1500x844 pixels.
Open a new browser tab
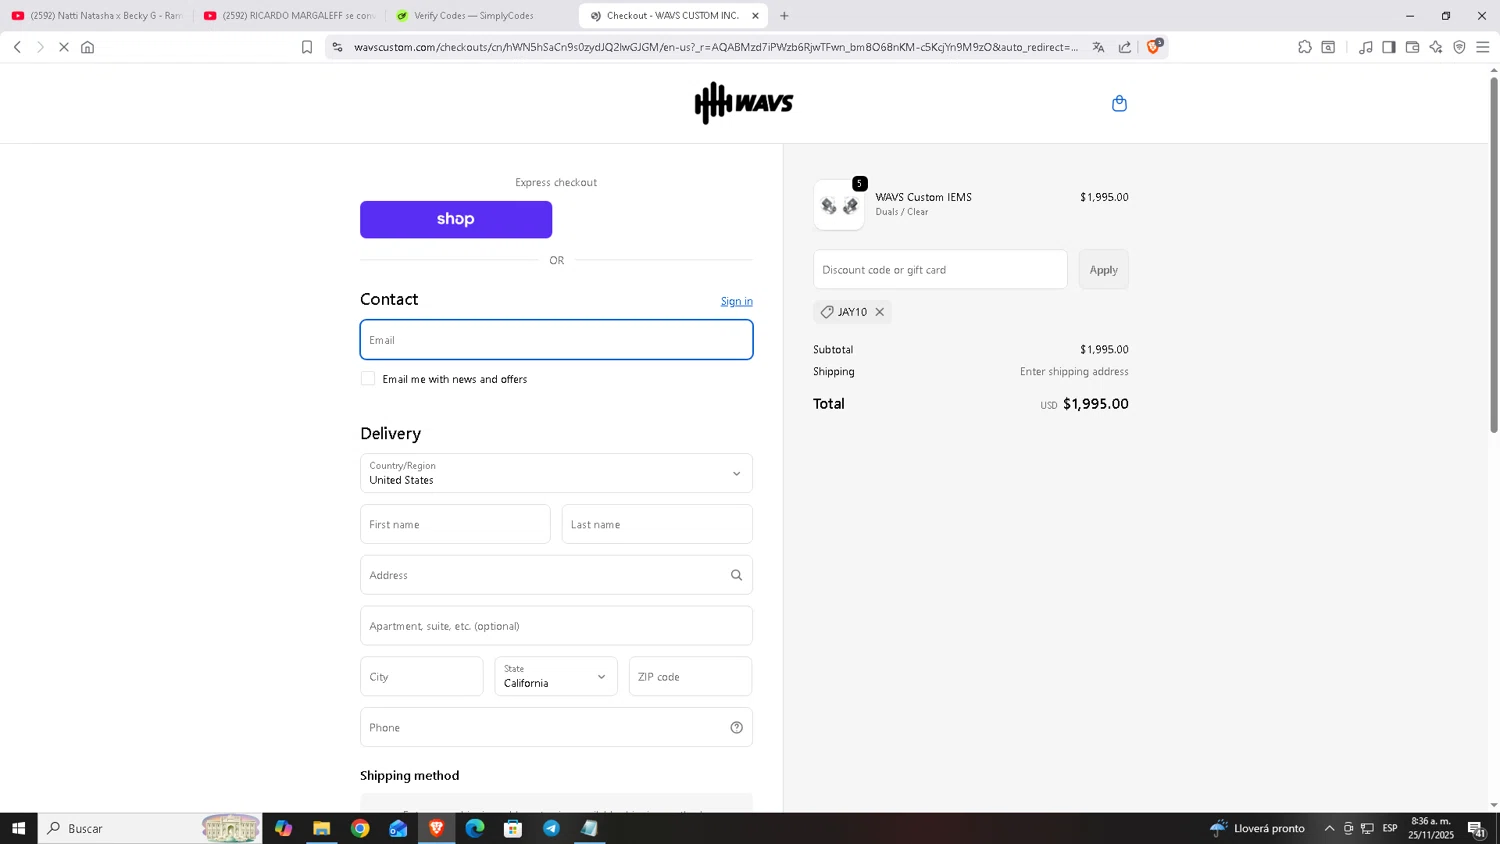[784, 16]
